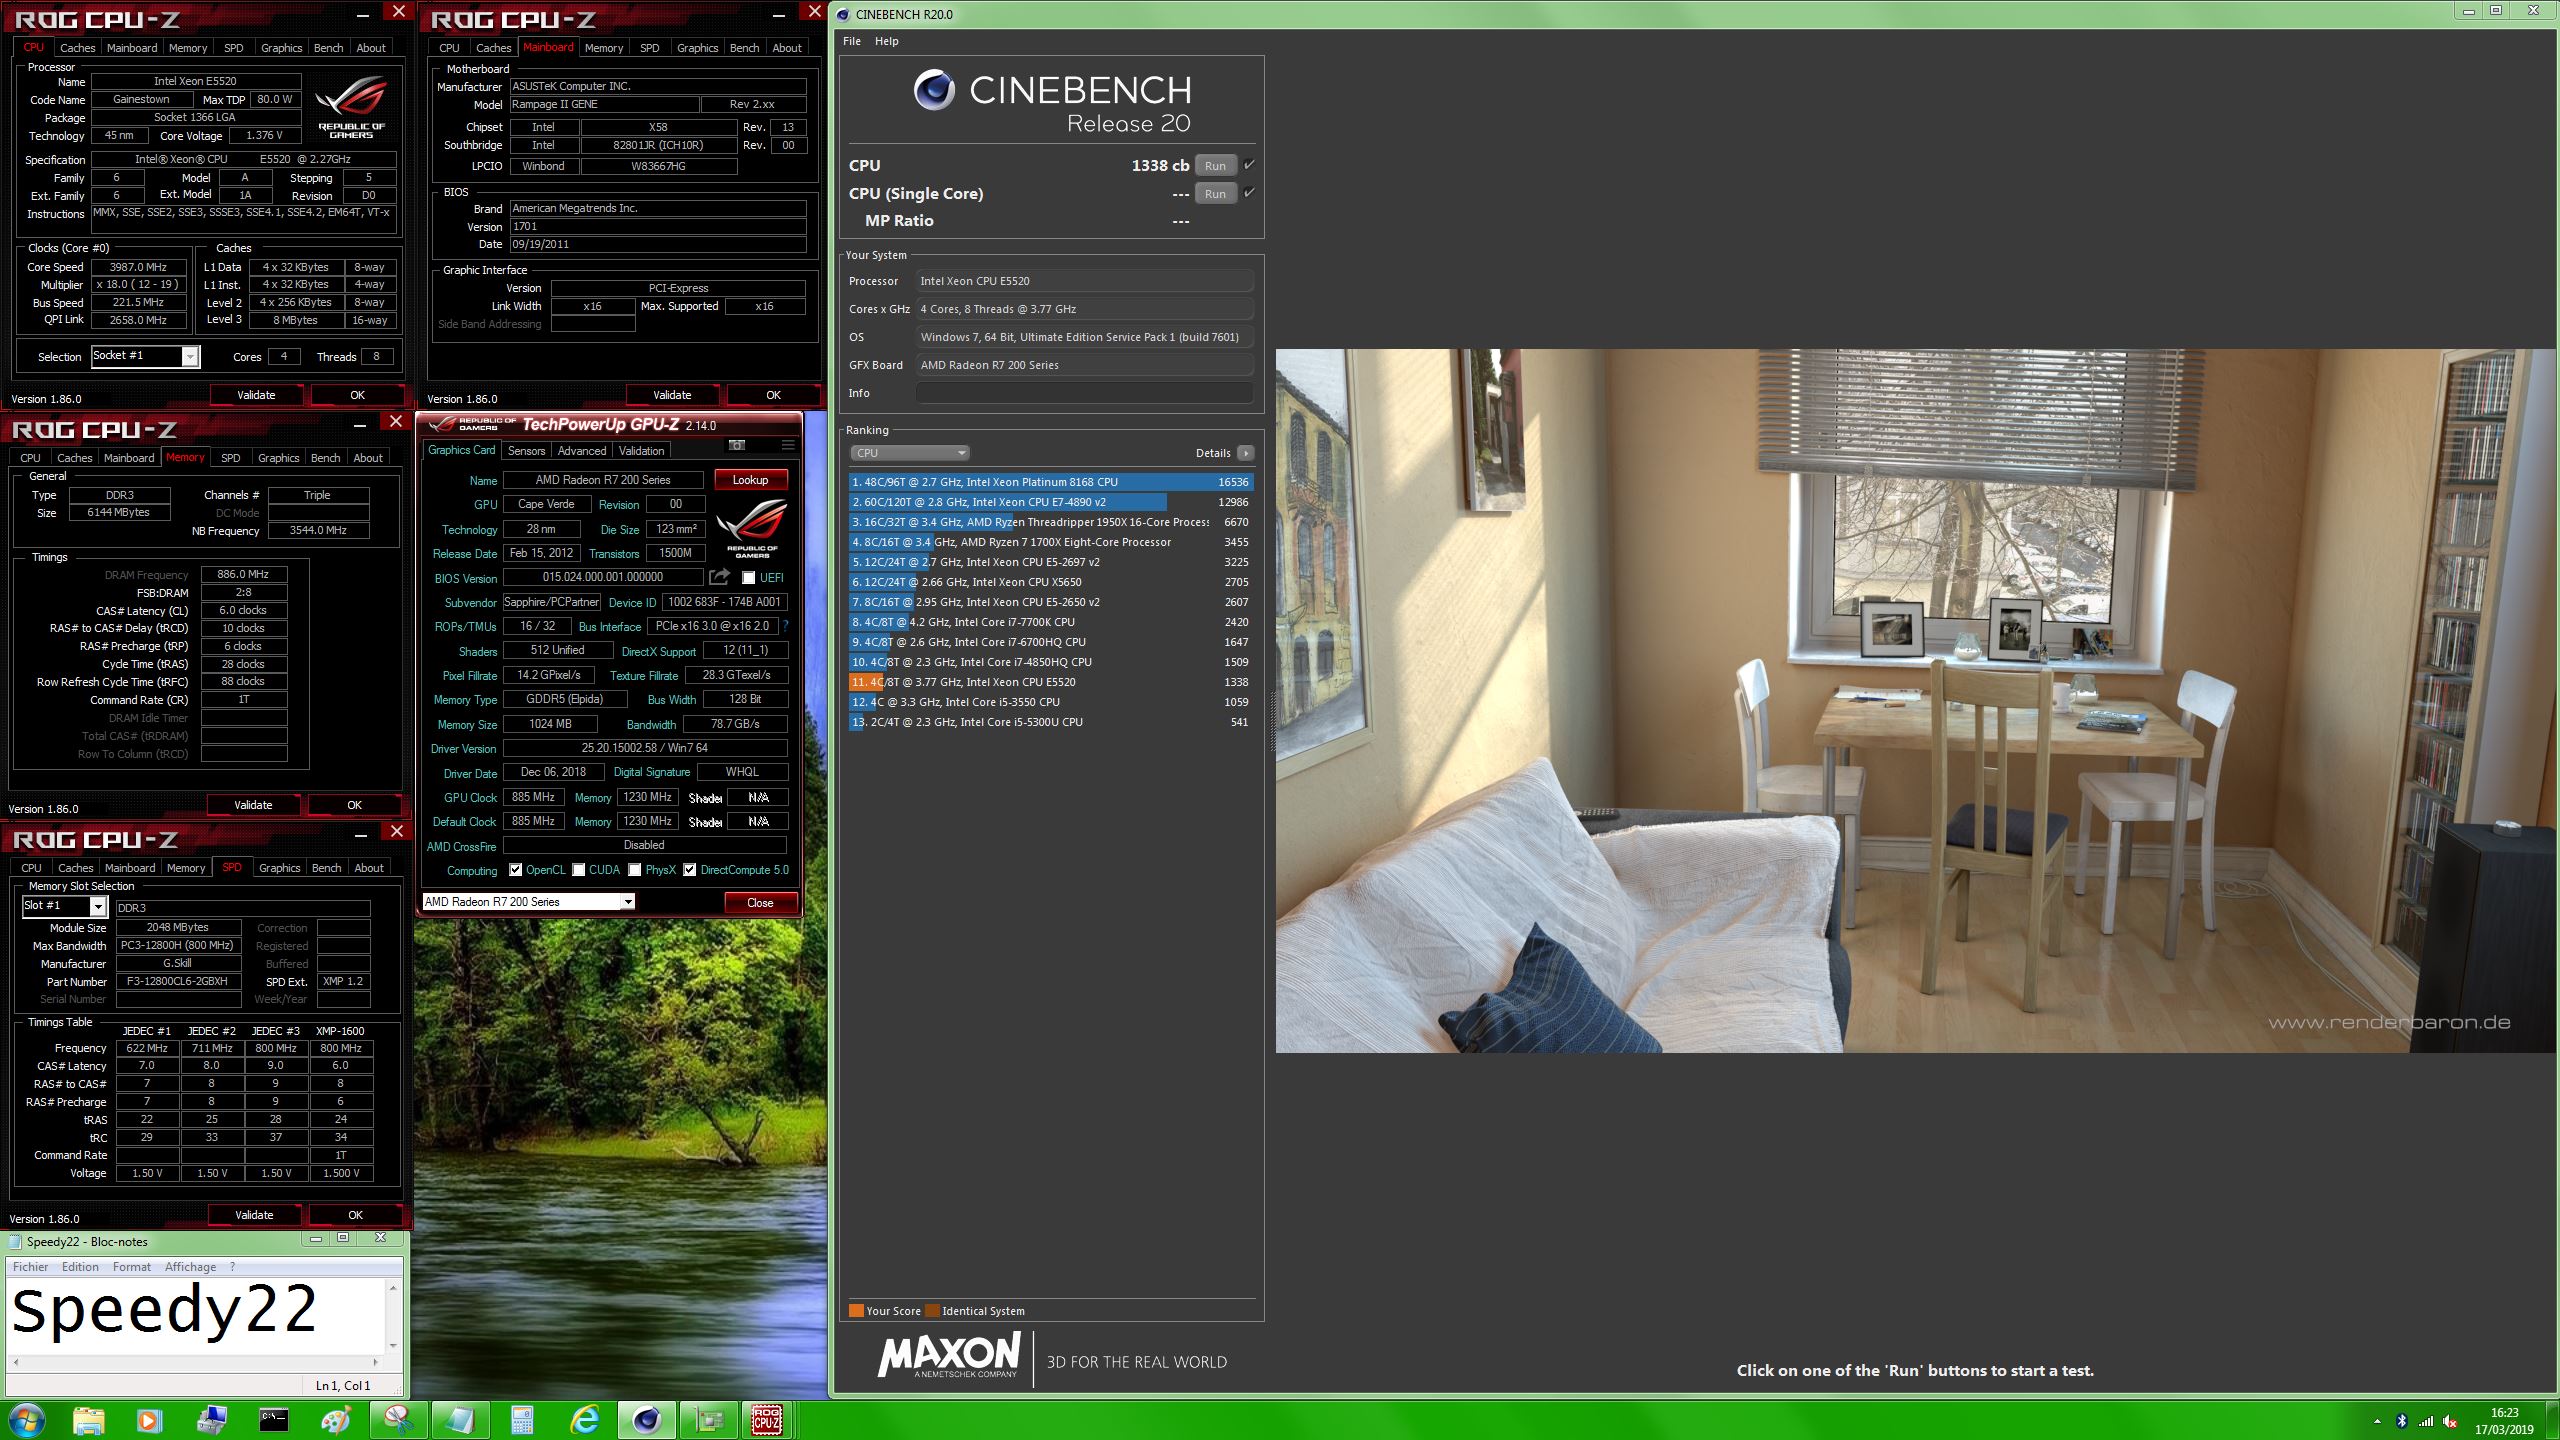Launch Internet Explorer from the taskbar
The height and width of the screenshot is (1440, 2560).
[584, 1420]
